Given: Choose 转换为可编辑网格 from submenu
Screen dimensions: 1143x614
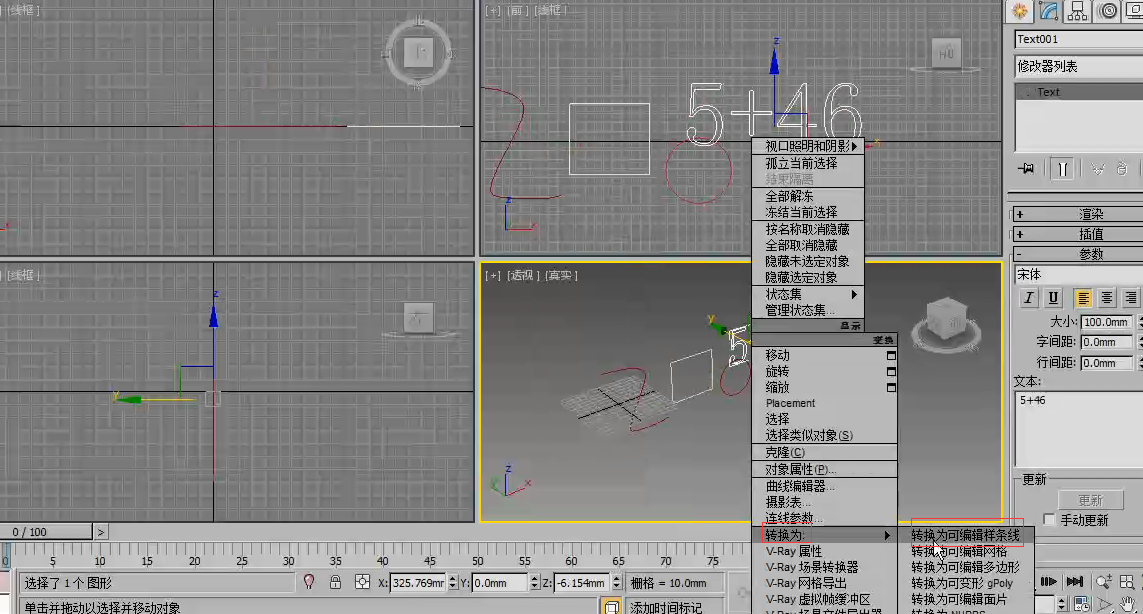Looking at the screenshot, I should pyautogui.click(x=965, y=551).
